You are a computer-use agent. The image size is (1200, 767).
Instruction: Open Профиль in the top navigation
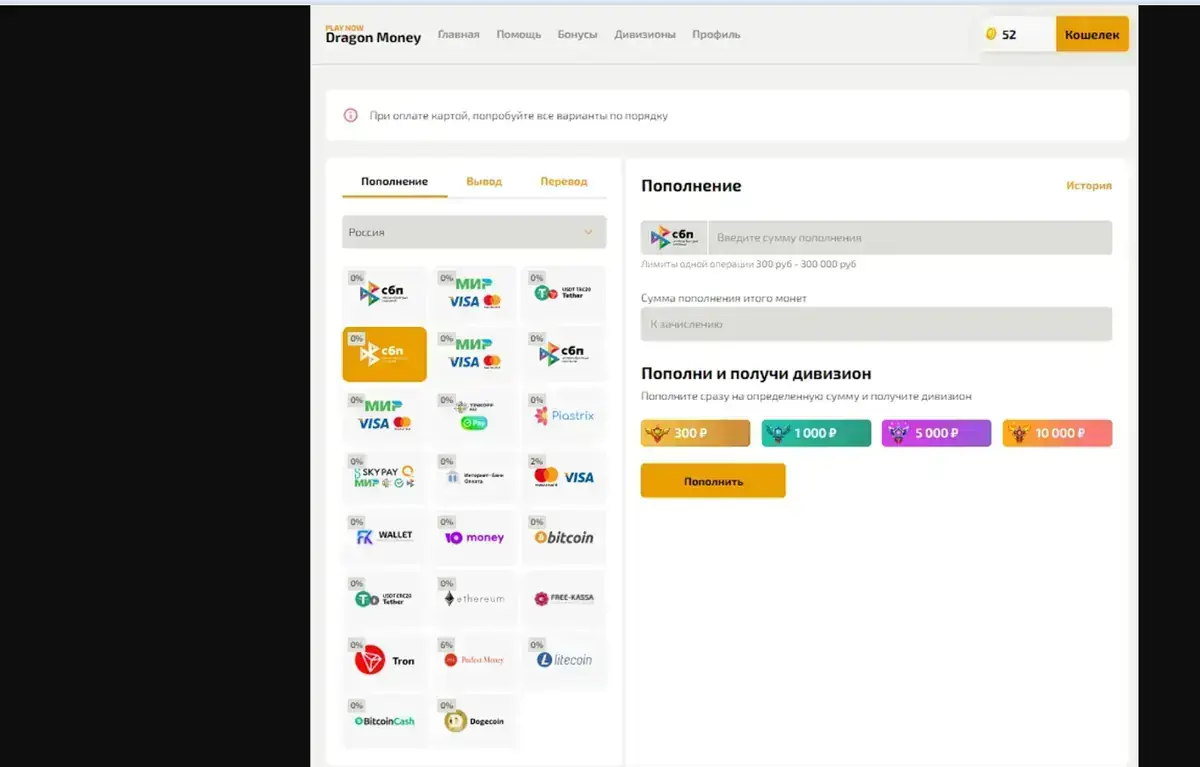coord(716,34)
